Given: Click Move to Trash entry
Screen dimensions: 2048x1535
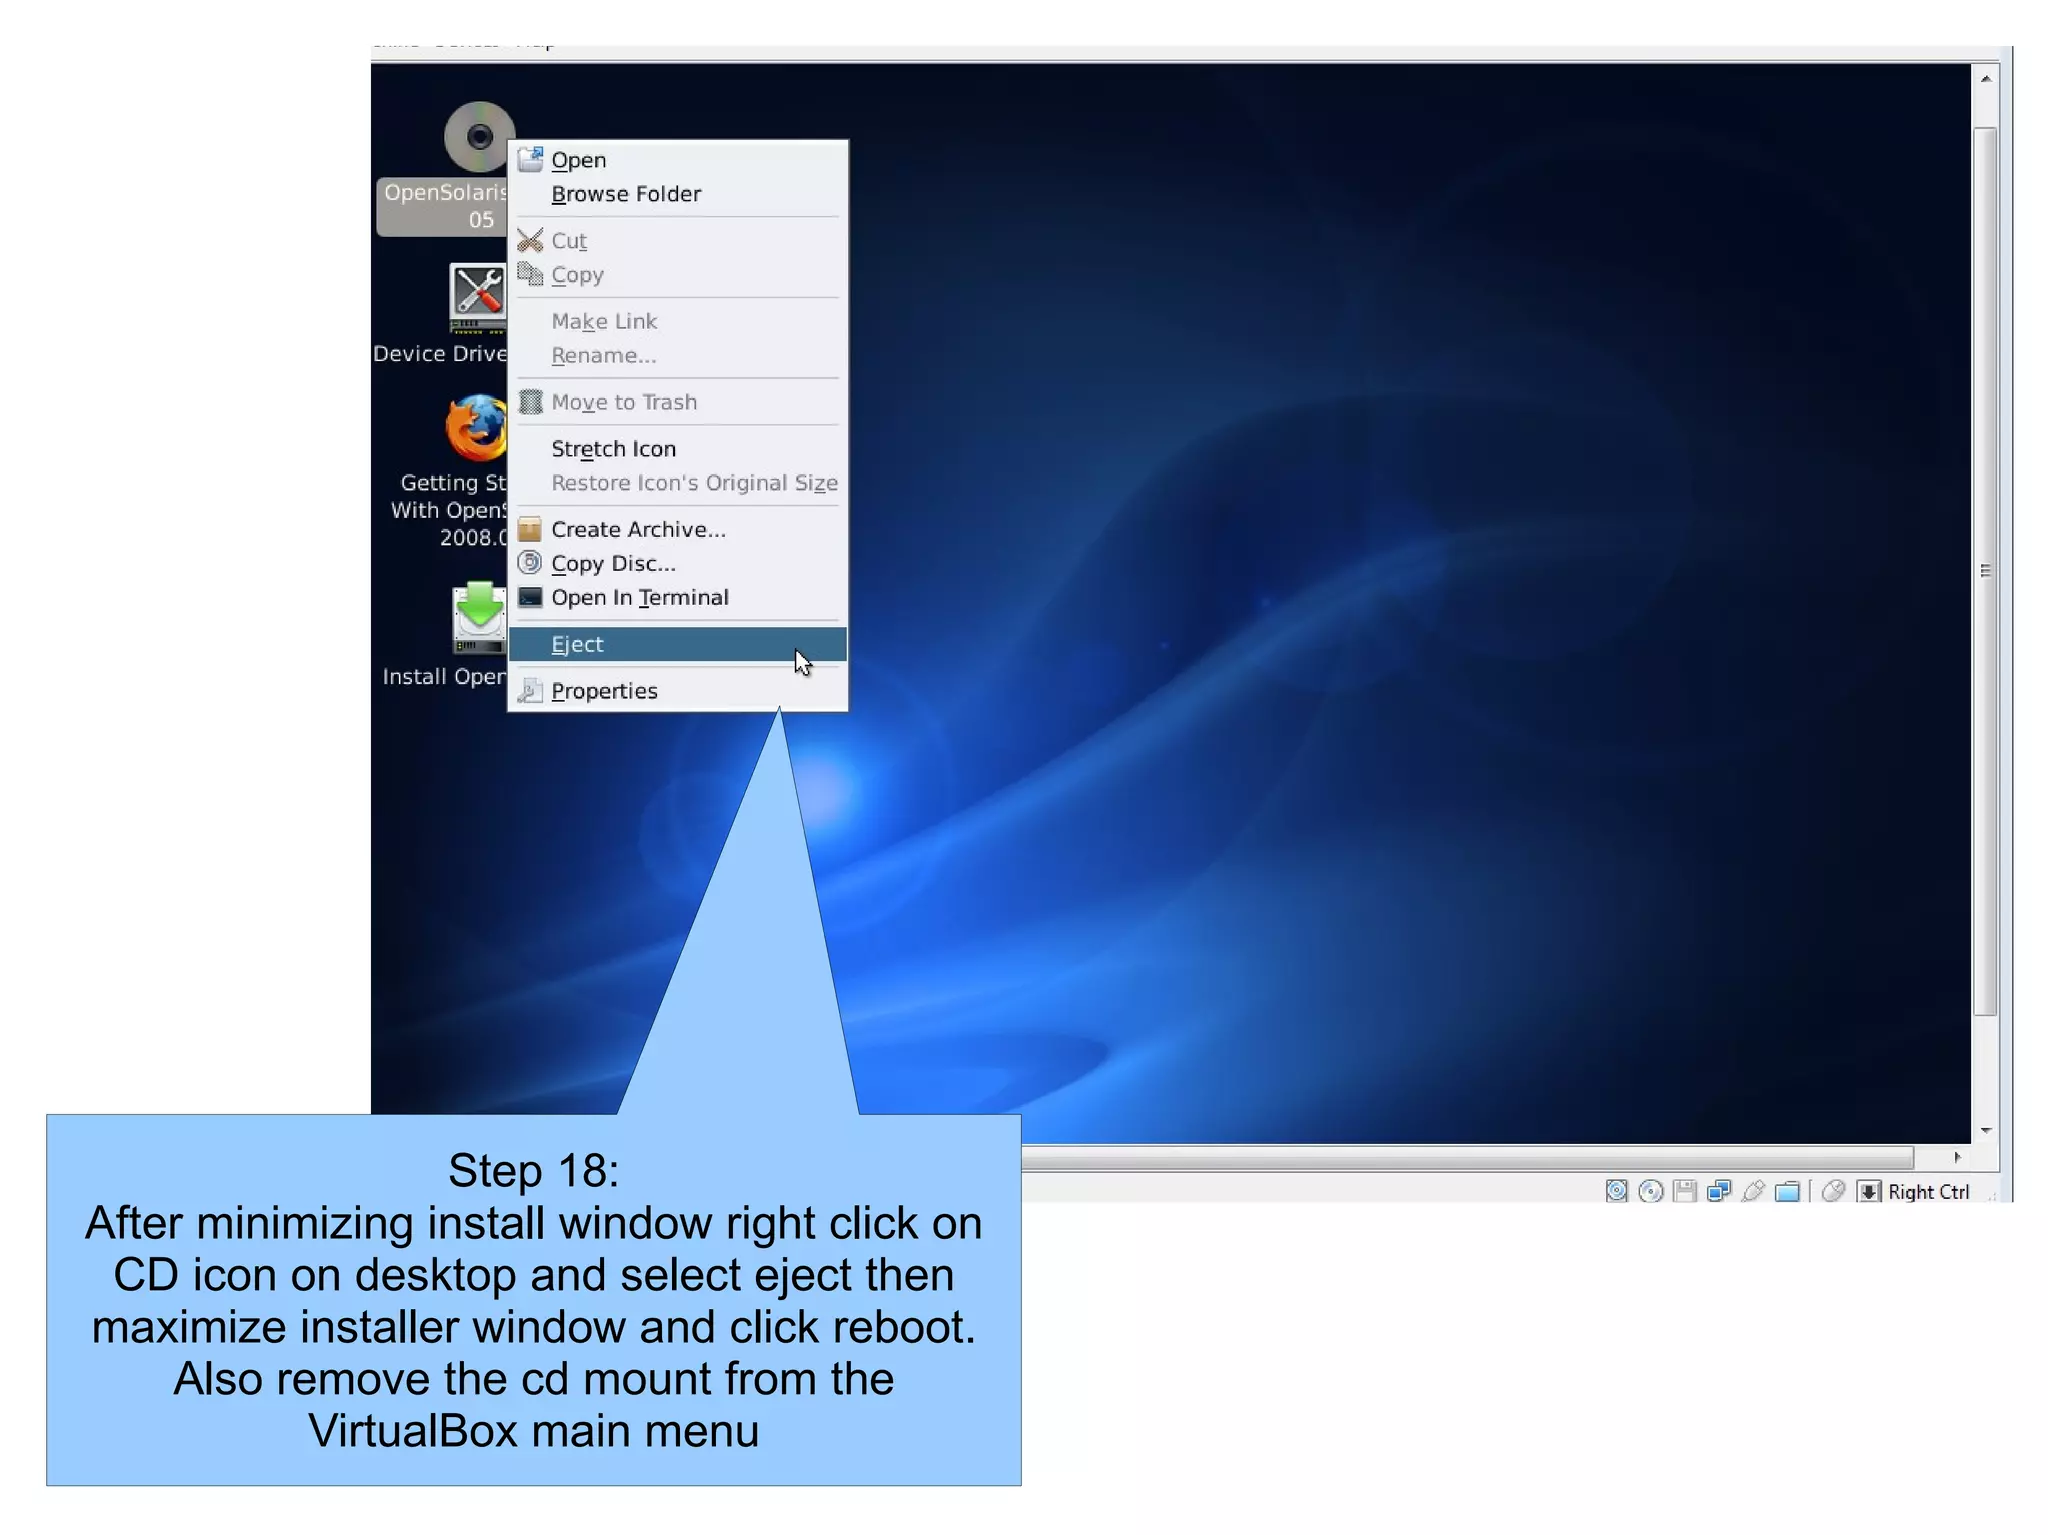Looking at the screenshot, I should [x=678, y=402].
